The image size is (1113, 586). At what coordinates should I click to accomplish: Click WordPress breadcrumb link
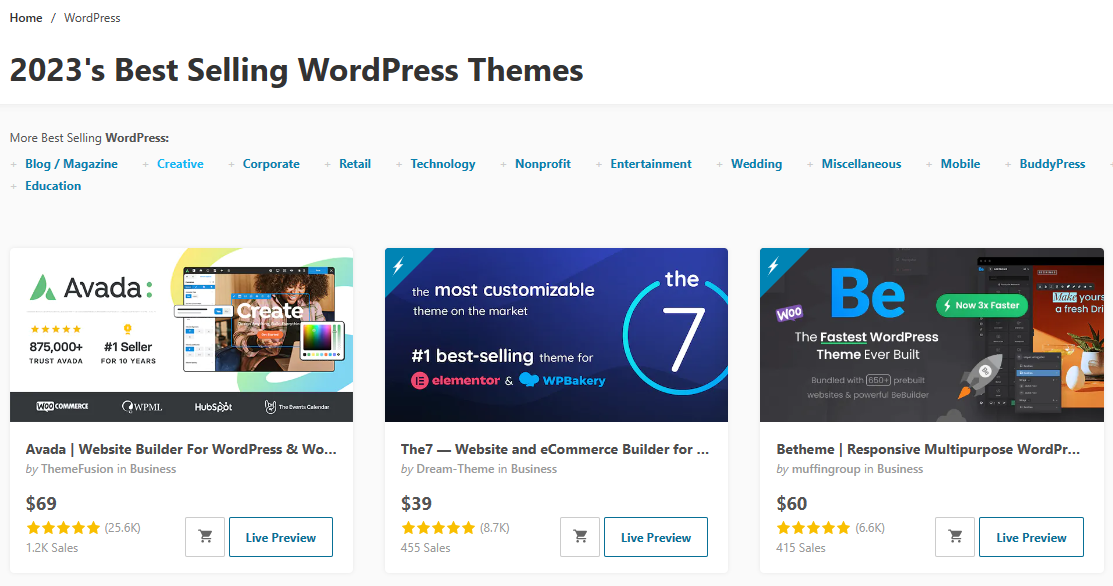point(92,18)
